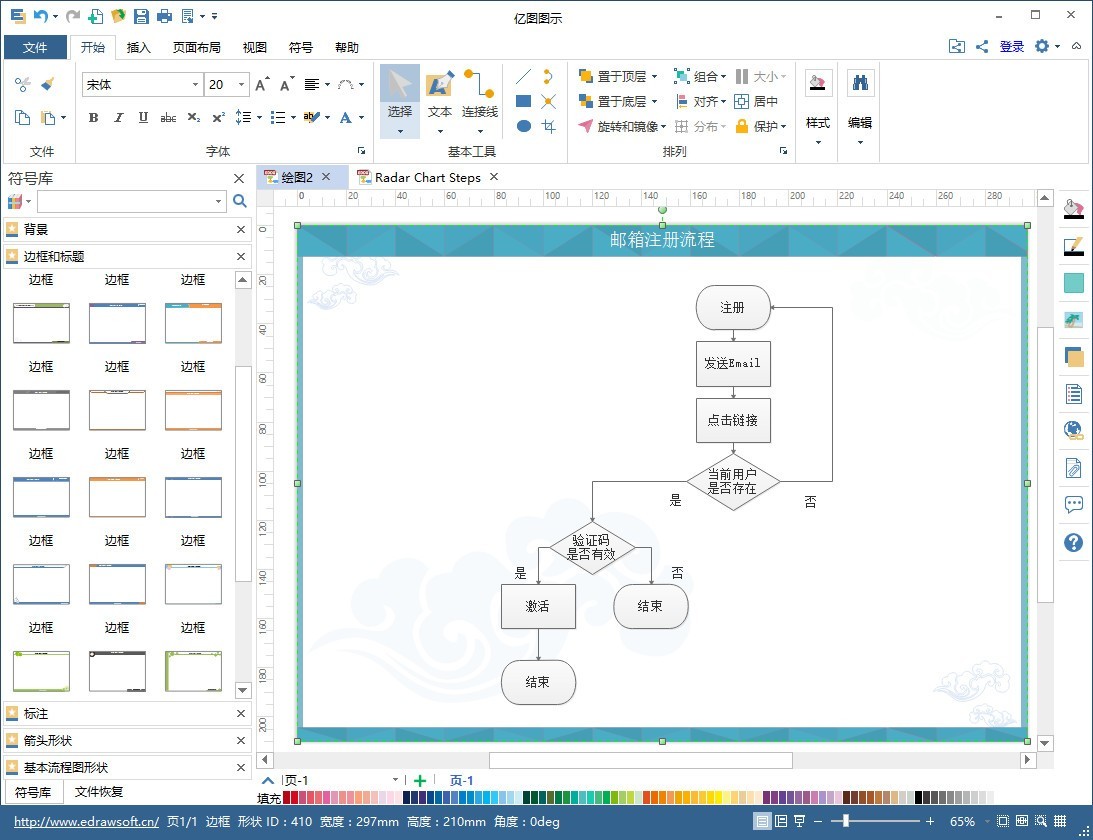Open the Radar Chart Steps document tab
The height and width of the screenshot is (840, 1093).
click(x=427, y=177)
